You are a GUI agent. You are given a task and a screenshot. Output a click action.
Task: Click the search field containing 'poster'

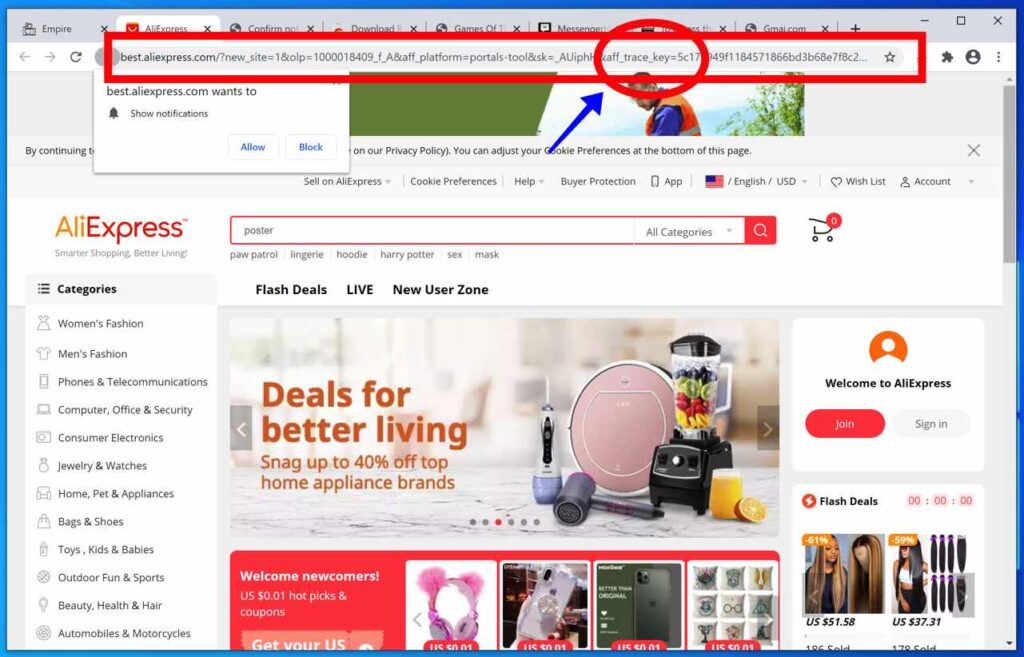point(430,230)
